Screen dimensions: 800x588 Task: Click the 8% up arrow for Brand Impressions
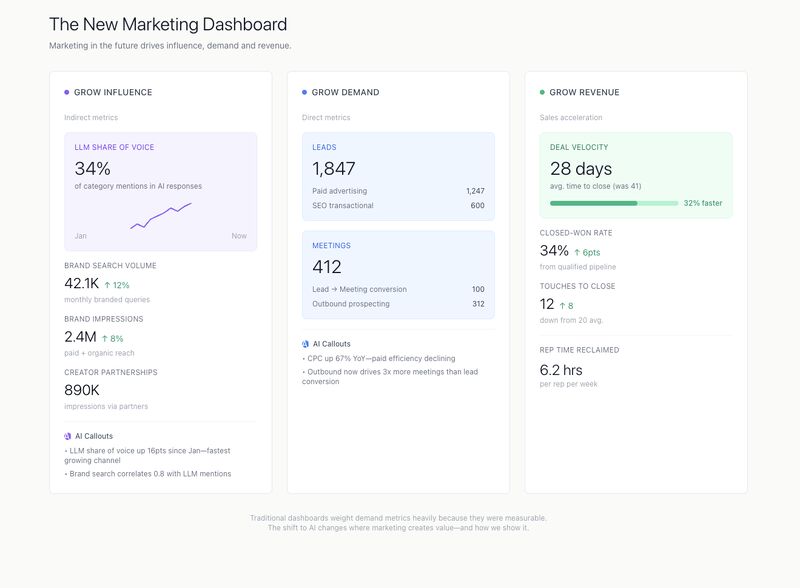(106, 338)
